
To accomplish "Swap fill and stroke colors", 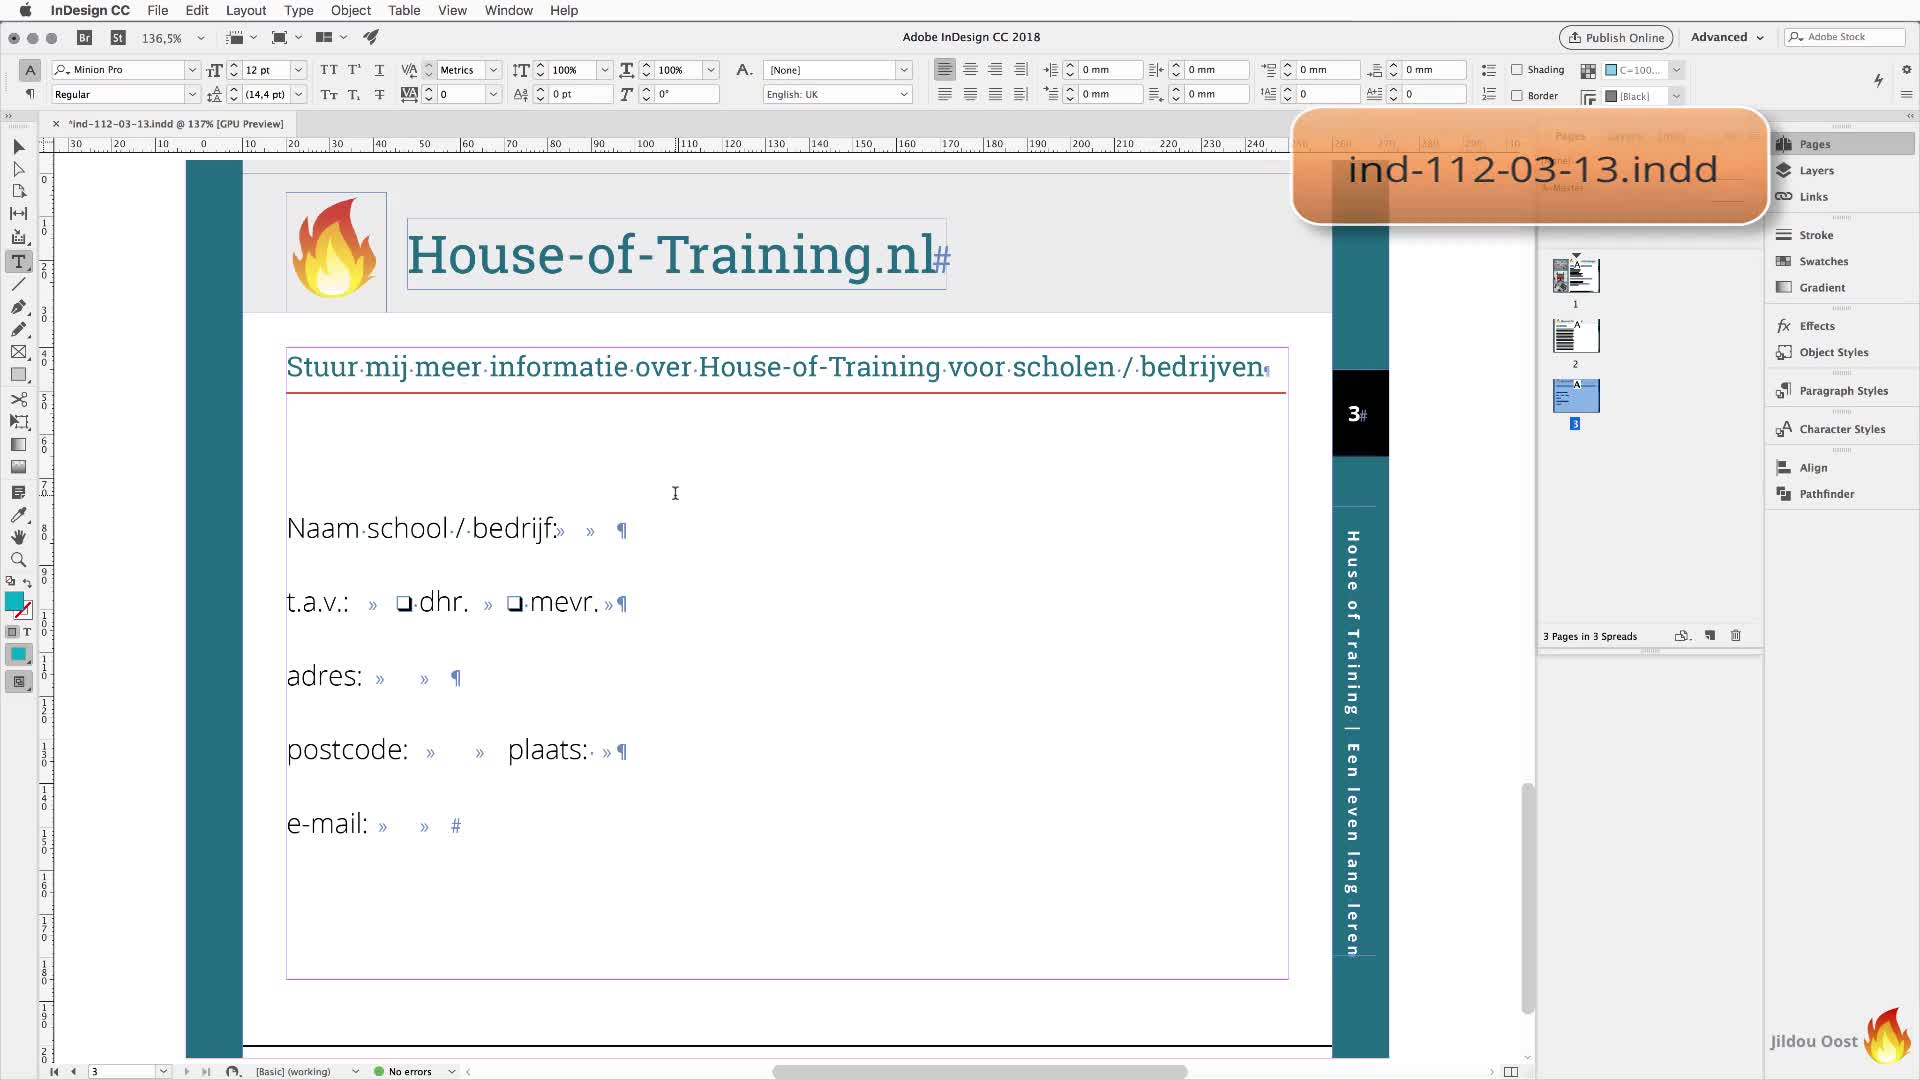I will [28, 582].
